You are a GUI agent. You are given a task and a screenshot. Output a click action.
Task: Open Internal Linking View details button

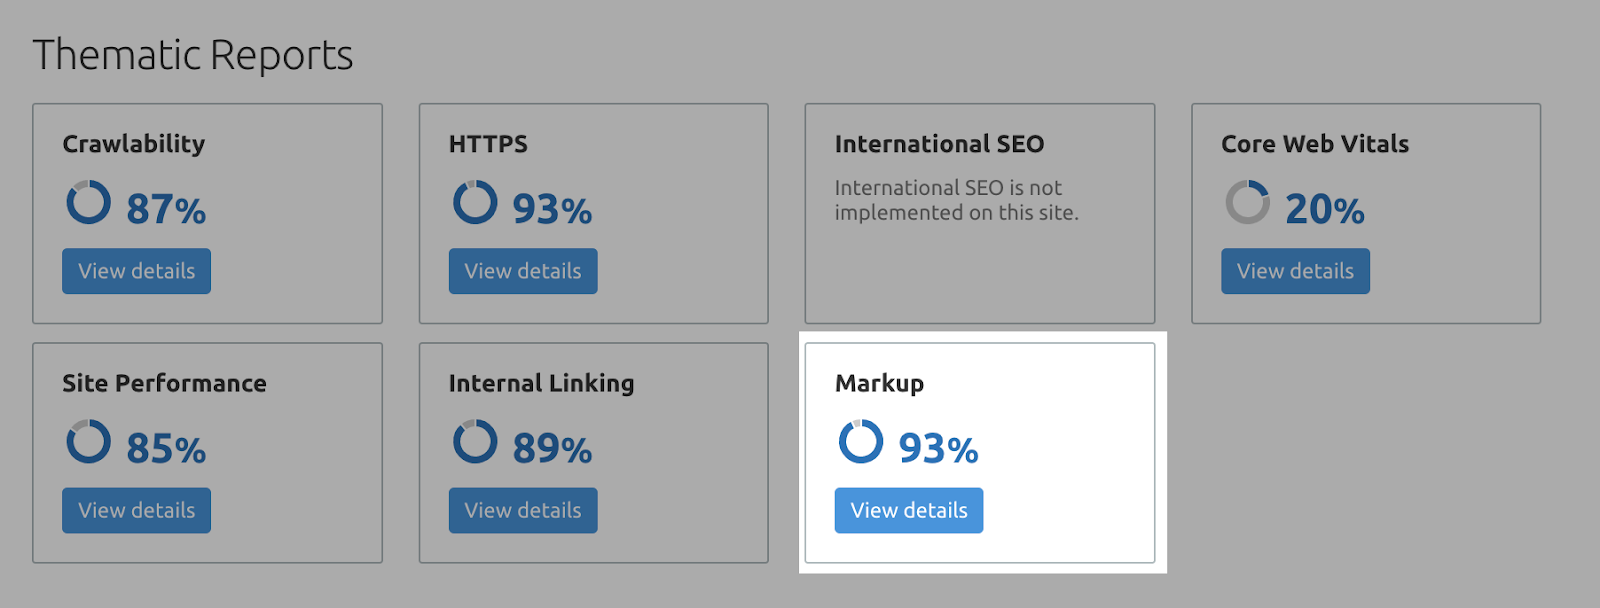(523, 510)
